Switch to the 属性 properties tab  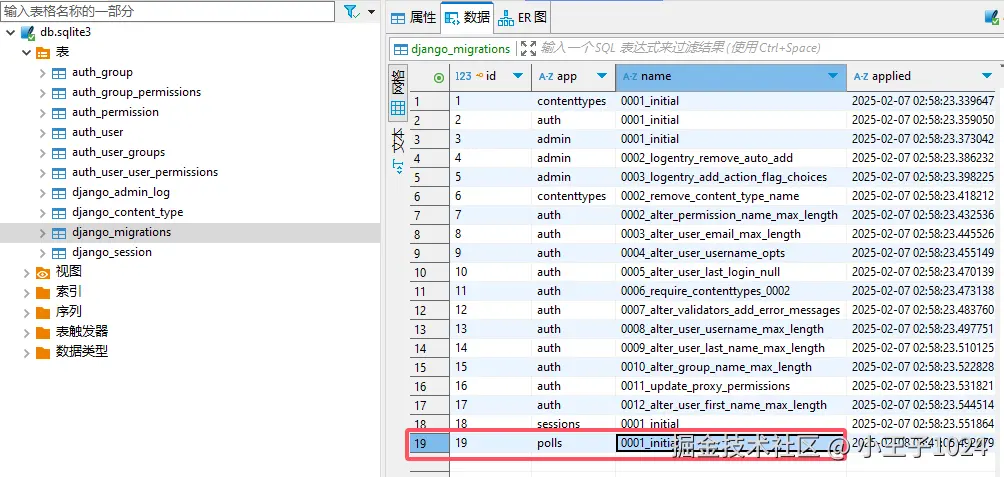pos(414,18)
